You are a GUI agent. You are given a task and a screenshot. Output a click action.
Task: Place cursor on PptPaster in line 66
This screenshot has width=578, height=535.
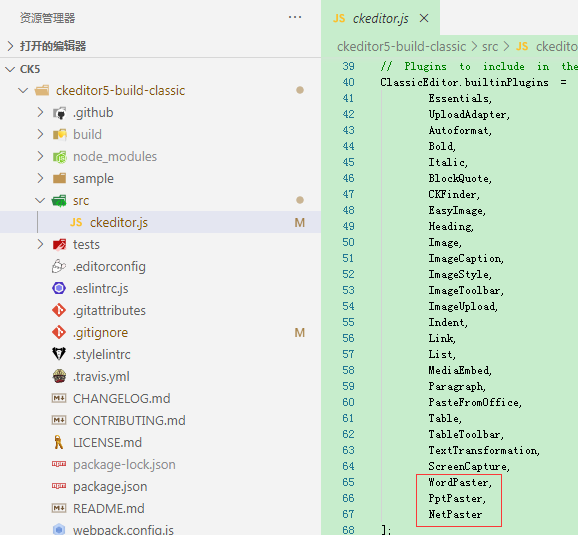pos(455,498)
